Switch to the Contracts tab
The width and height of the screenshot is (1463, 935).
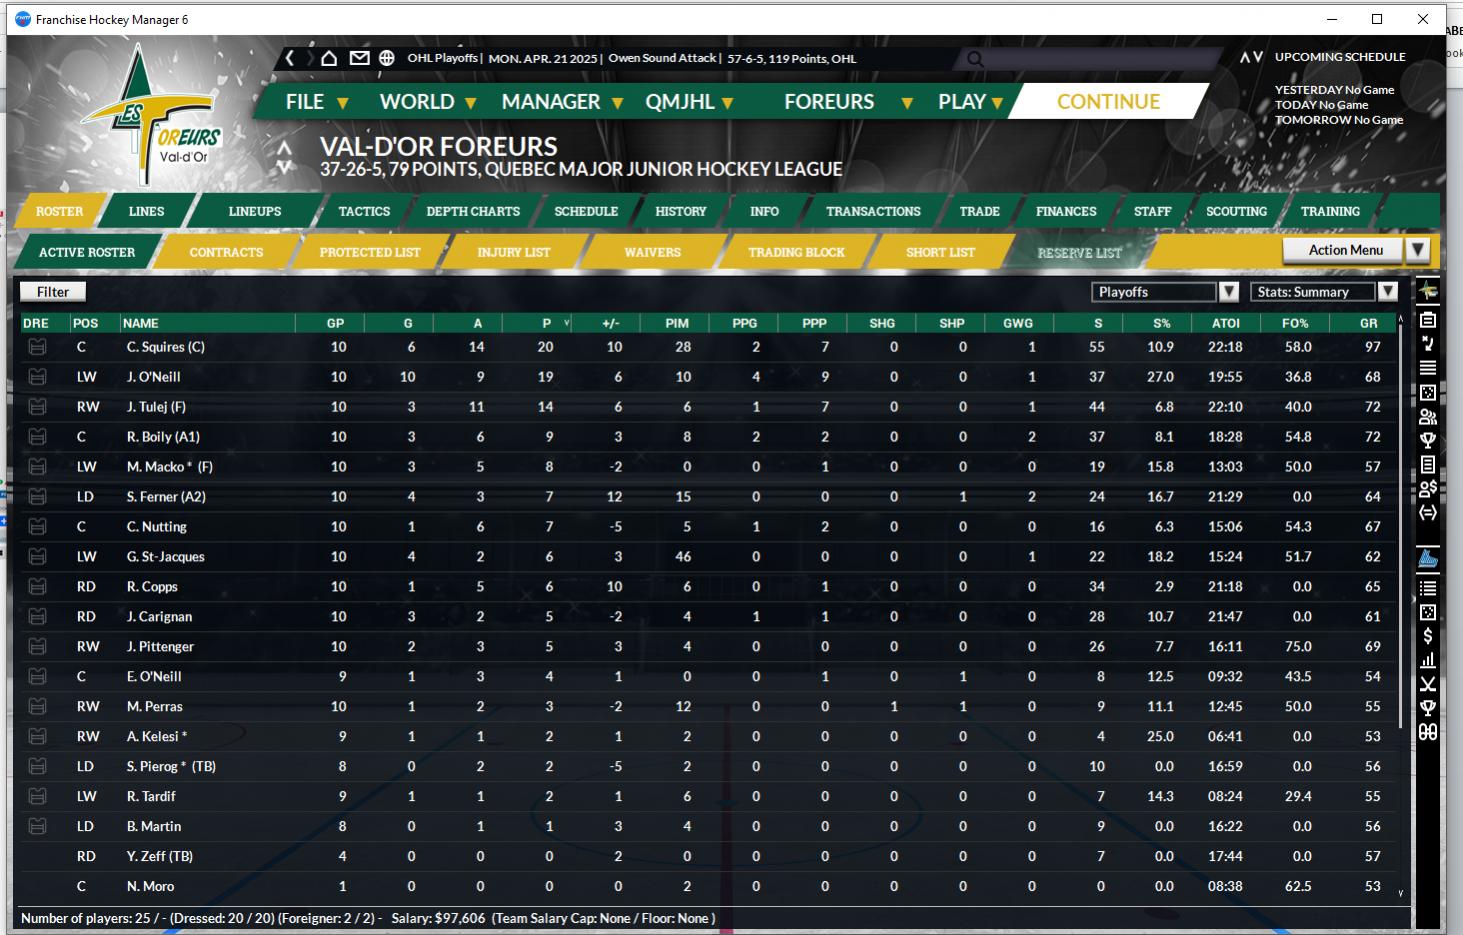point(226,252)
